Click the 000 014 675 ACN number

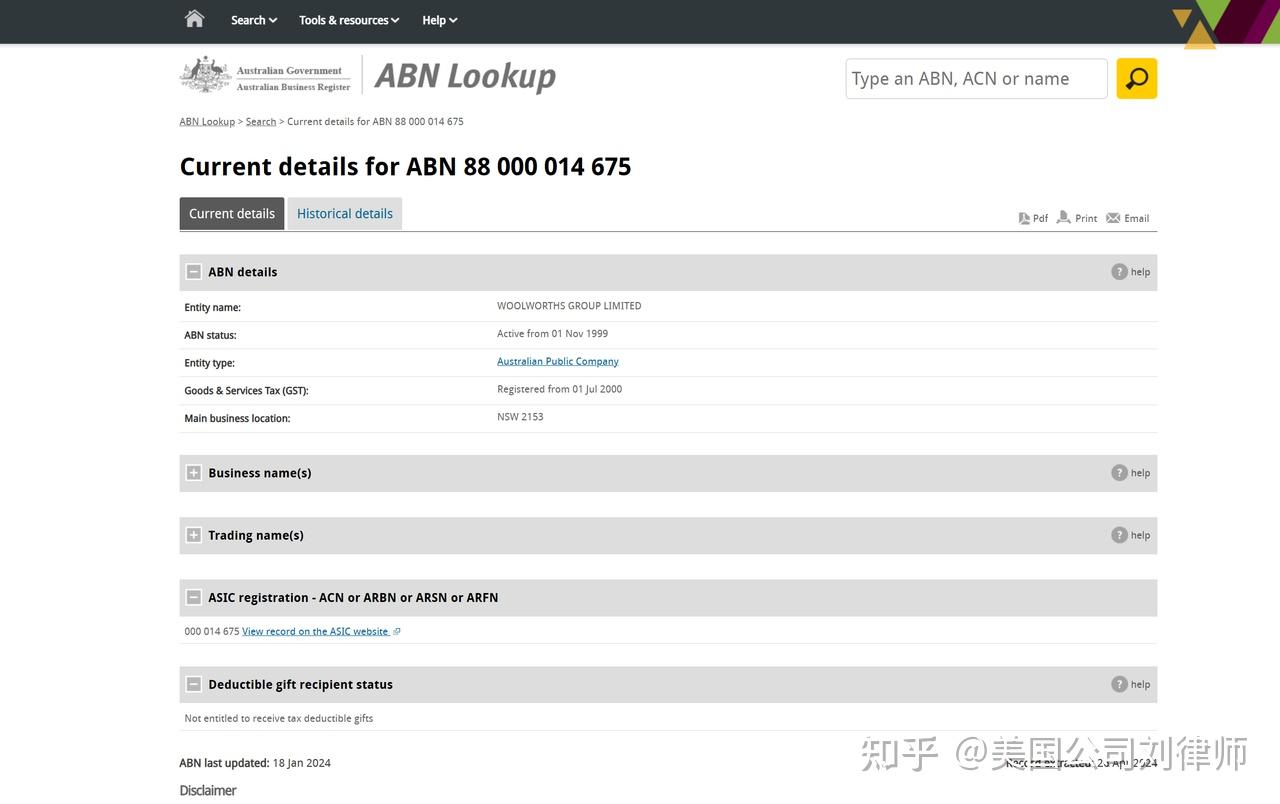pos(212,632)
